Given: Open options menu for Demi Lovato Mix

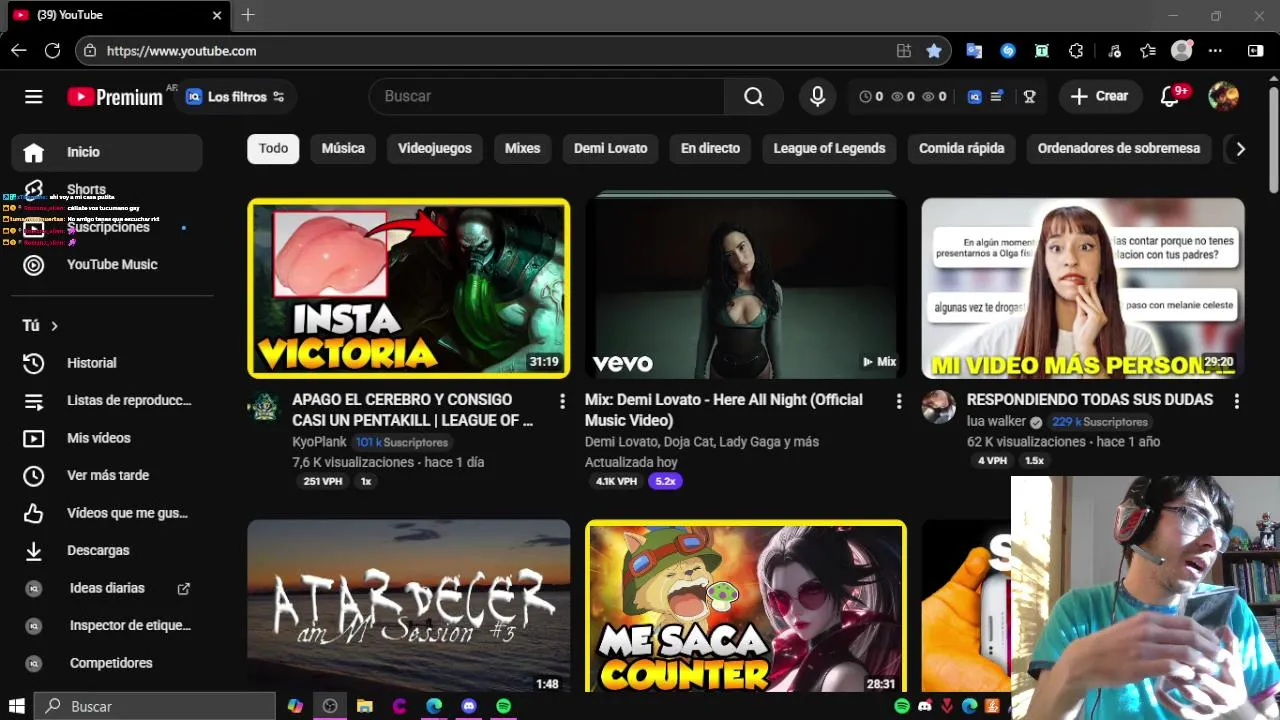Looking at the screenshot, I should coord(899,401).
